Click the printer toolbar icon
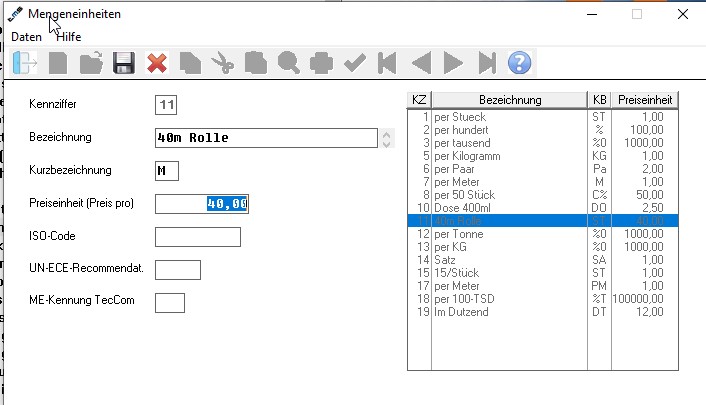The width and height of the screenshot is (706, 405). 321,63
